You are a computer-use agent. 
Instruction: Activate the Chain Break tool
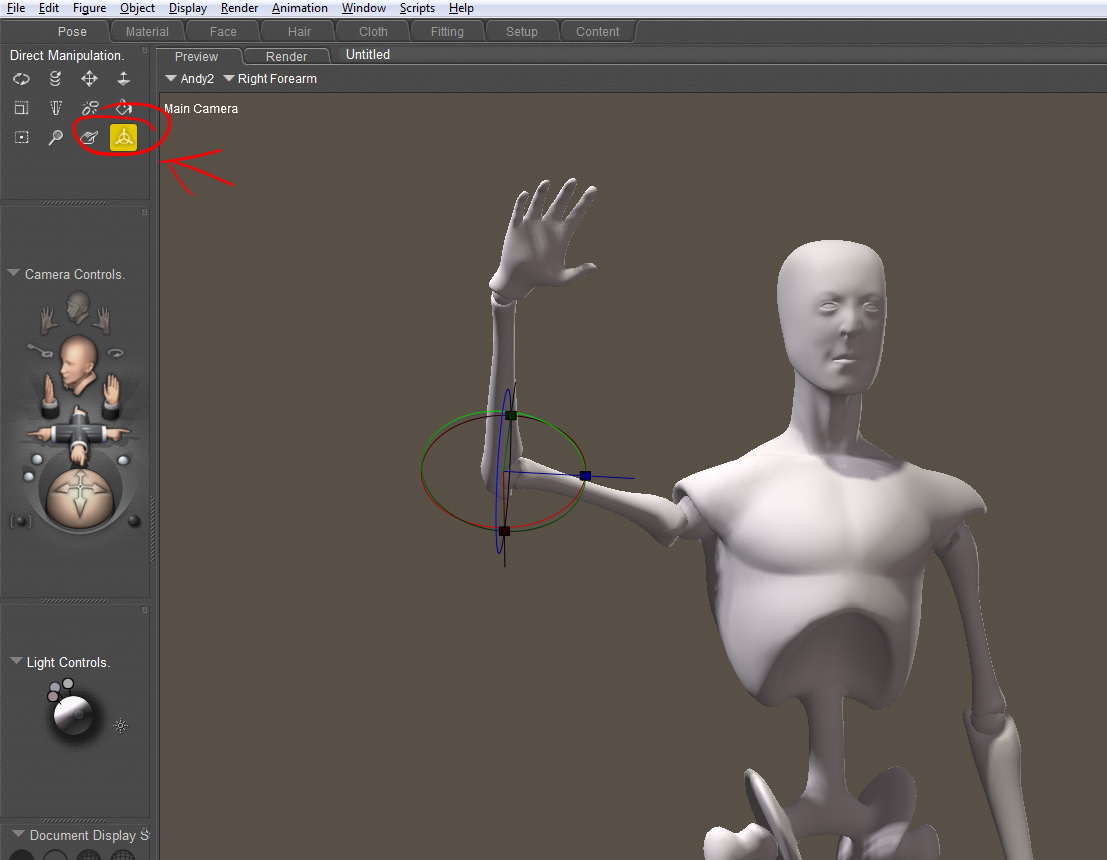click(89, 108)
